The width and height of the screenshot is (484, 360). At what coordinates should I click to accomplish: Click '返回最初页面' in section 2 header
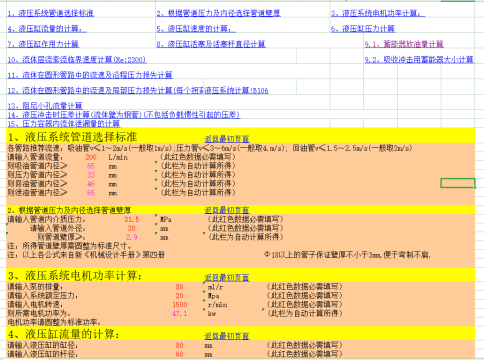(x=227, y=210)
